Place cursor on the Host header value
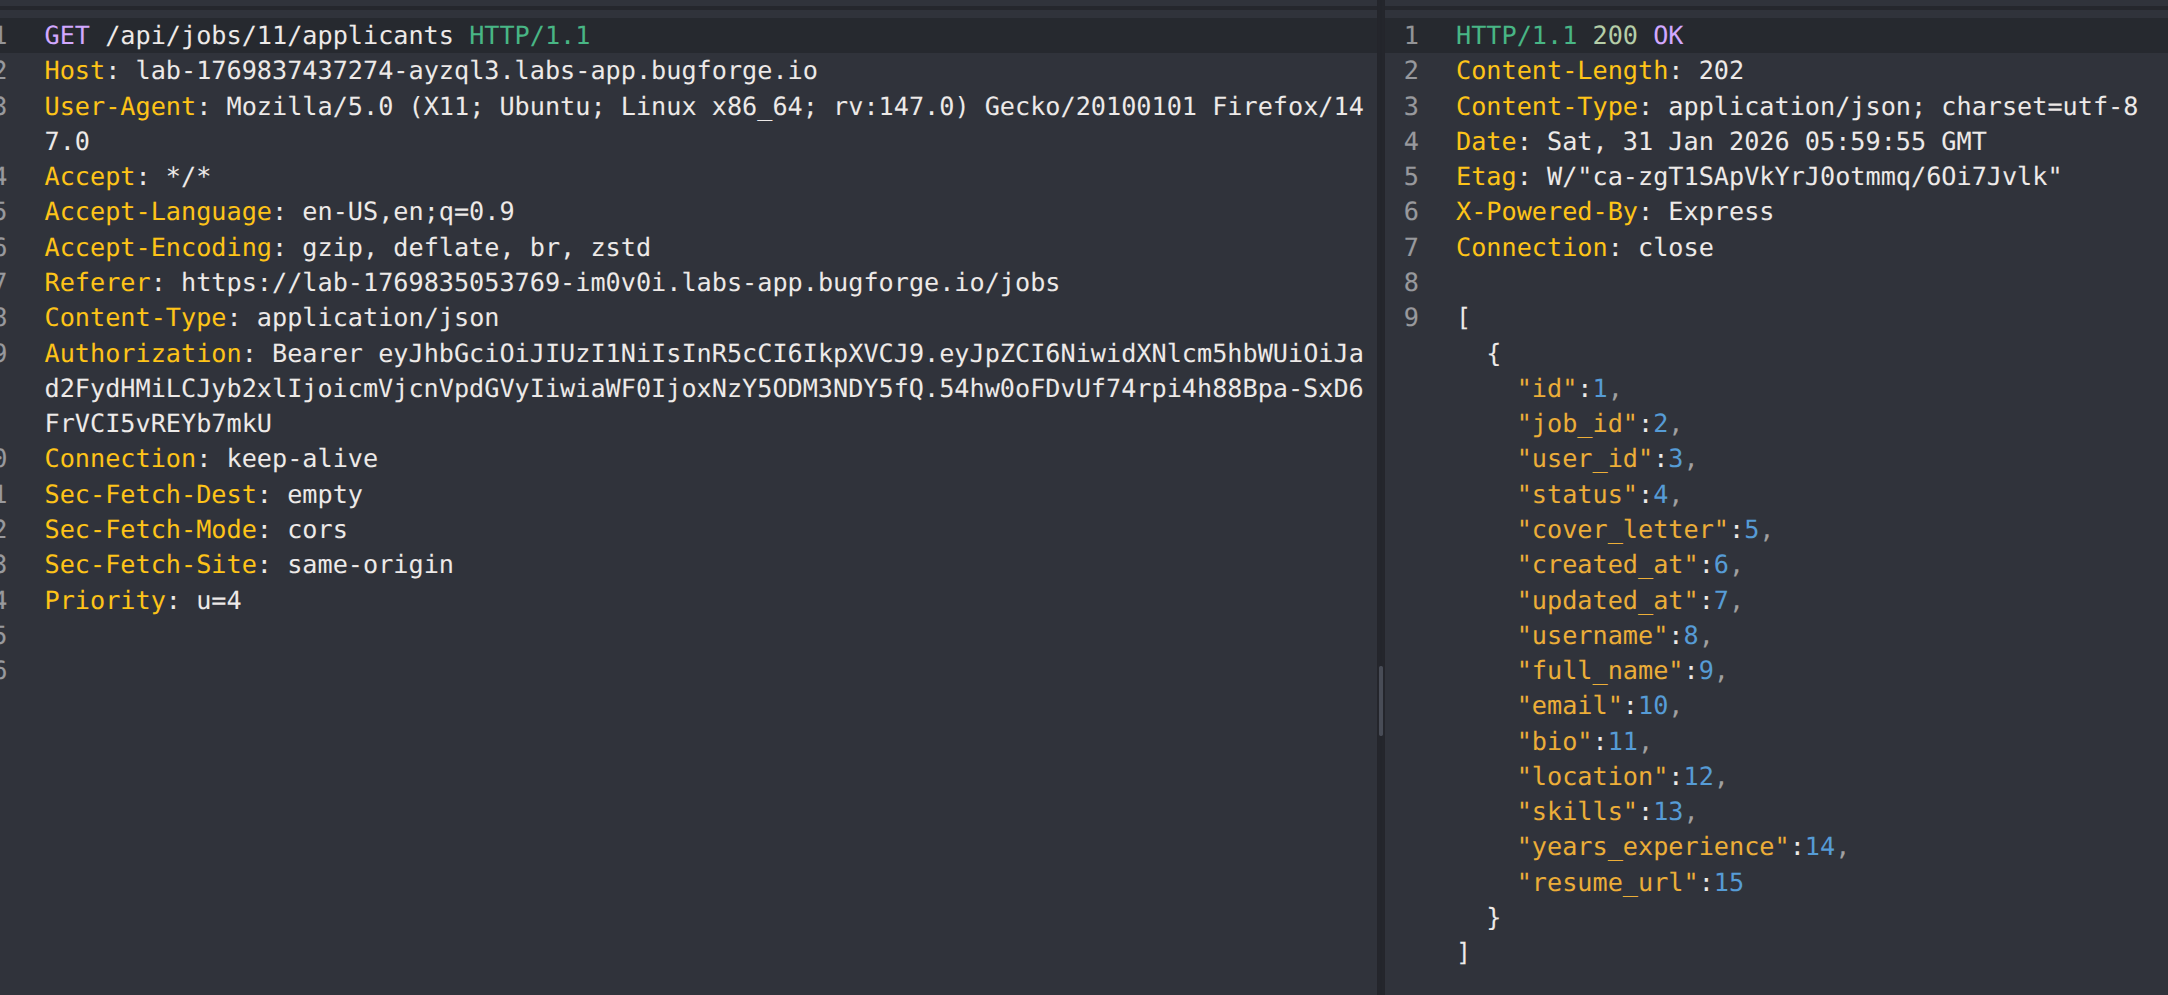The image size is (2168, 995). point(476,71)
